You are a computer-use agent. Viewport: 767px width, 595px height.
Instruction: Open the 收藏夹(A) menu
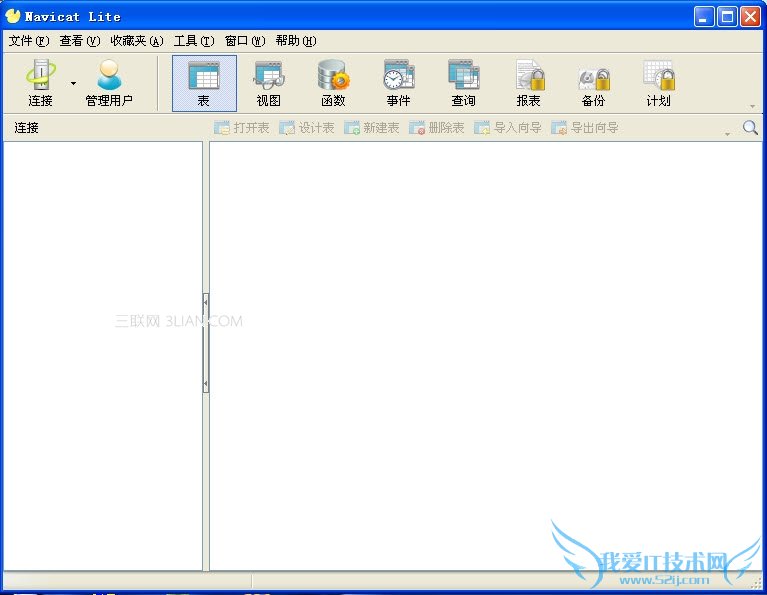point(137,41)
